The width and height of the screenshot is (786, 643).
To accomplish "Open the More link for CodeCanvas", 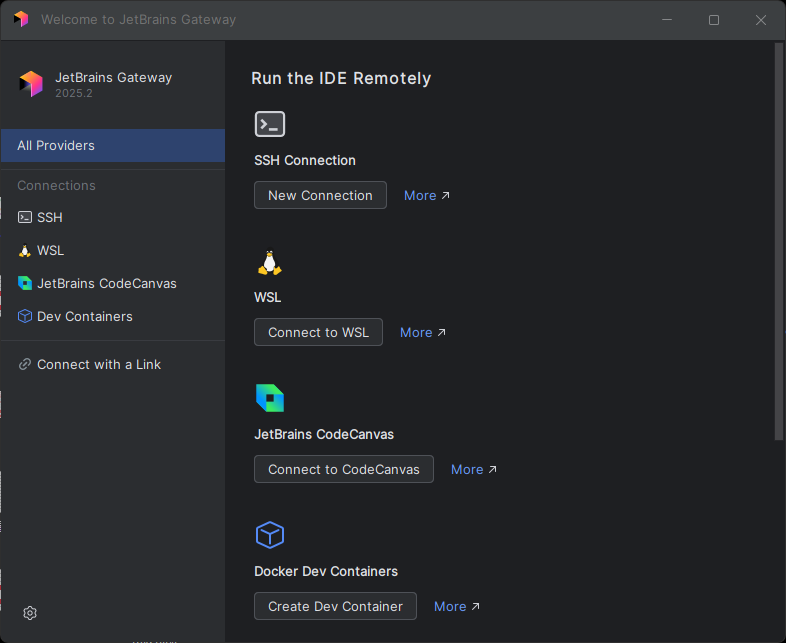I will tap(474, 470).
